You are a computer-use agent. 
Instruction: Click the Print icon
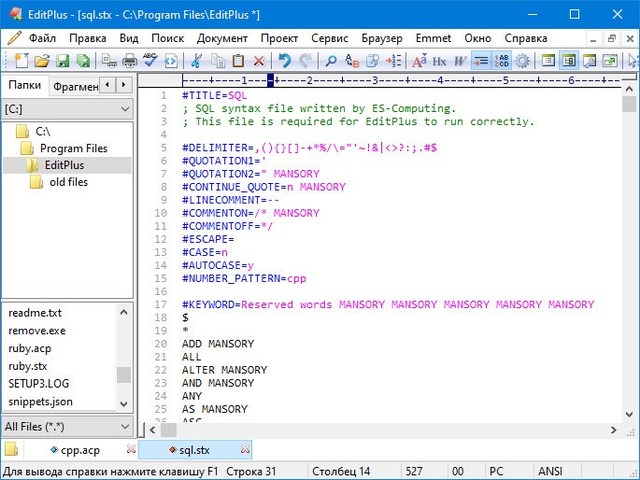(128, 62)
